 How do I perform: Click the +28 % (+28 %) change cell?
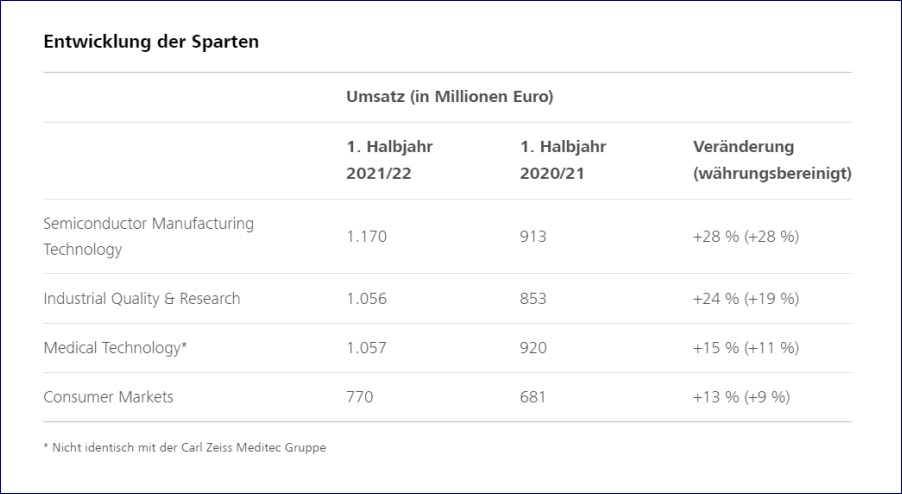[746, 237]
